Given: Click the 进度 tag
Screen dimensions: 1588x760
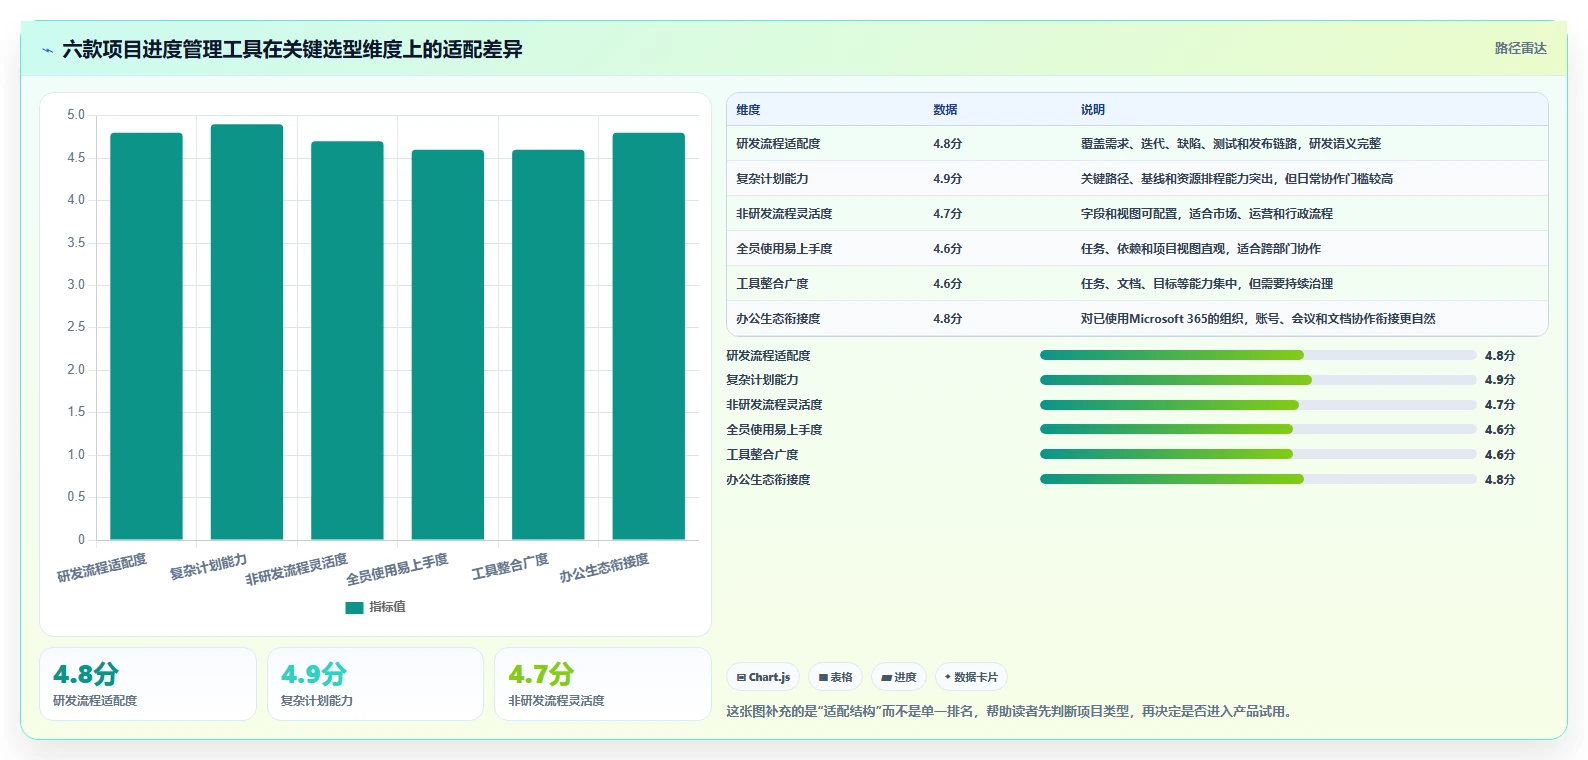Looking at the screenshot, I should tap(899, 677).
